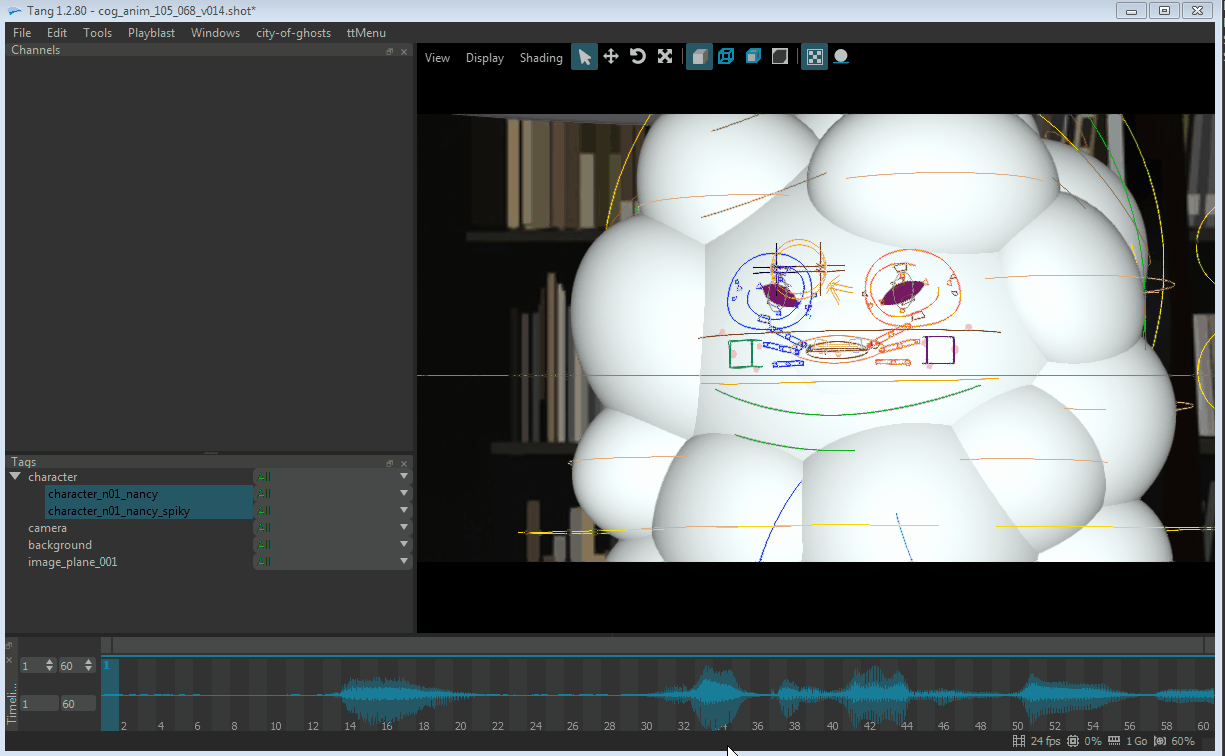1225x756 pixels.
Task: Activate the move tool in viewport toolbar
Action: point(611,57)
